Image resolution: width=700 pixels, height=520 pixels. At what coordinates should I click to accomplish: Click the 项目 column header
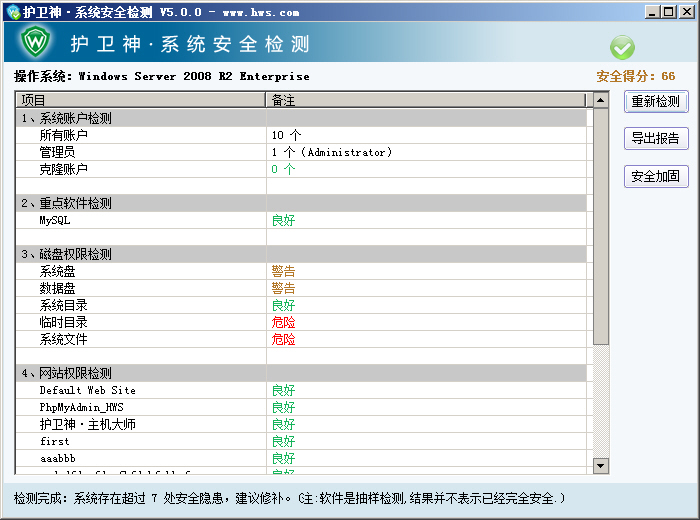pos(140,100)
